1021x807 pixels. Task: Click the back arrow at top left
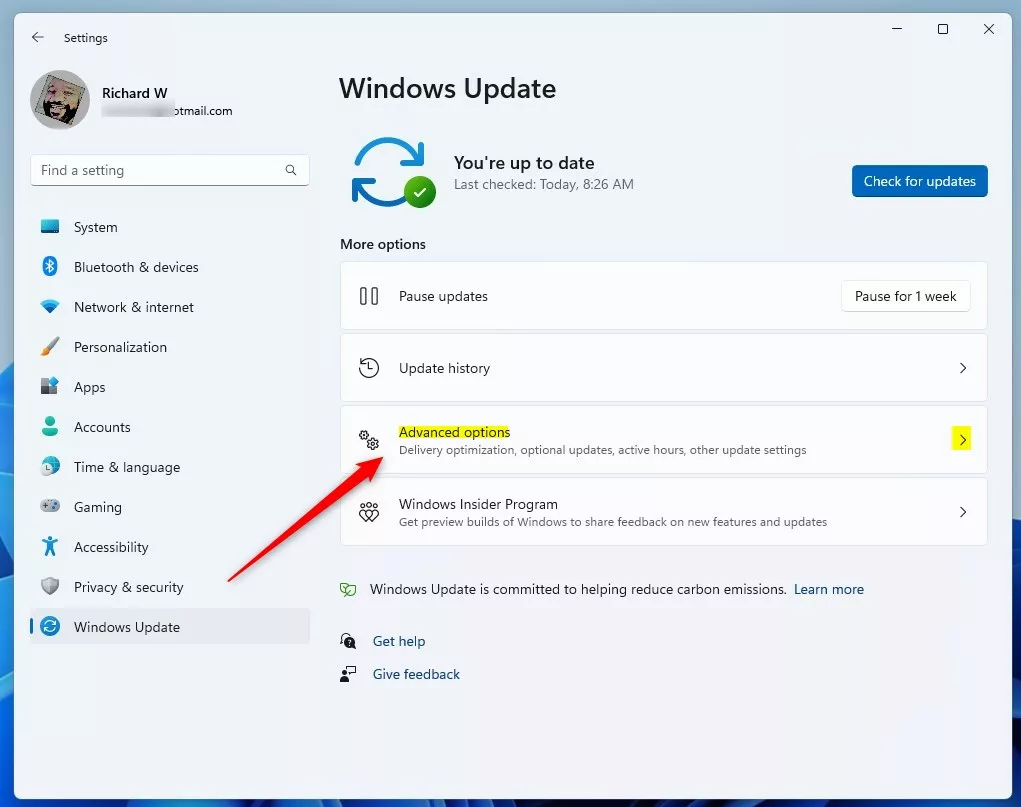(x=37, y=37)
